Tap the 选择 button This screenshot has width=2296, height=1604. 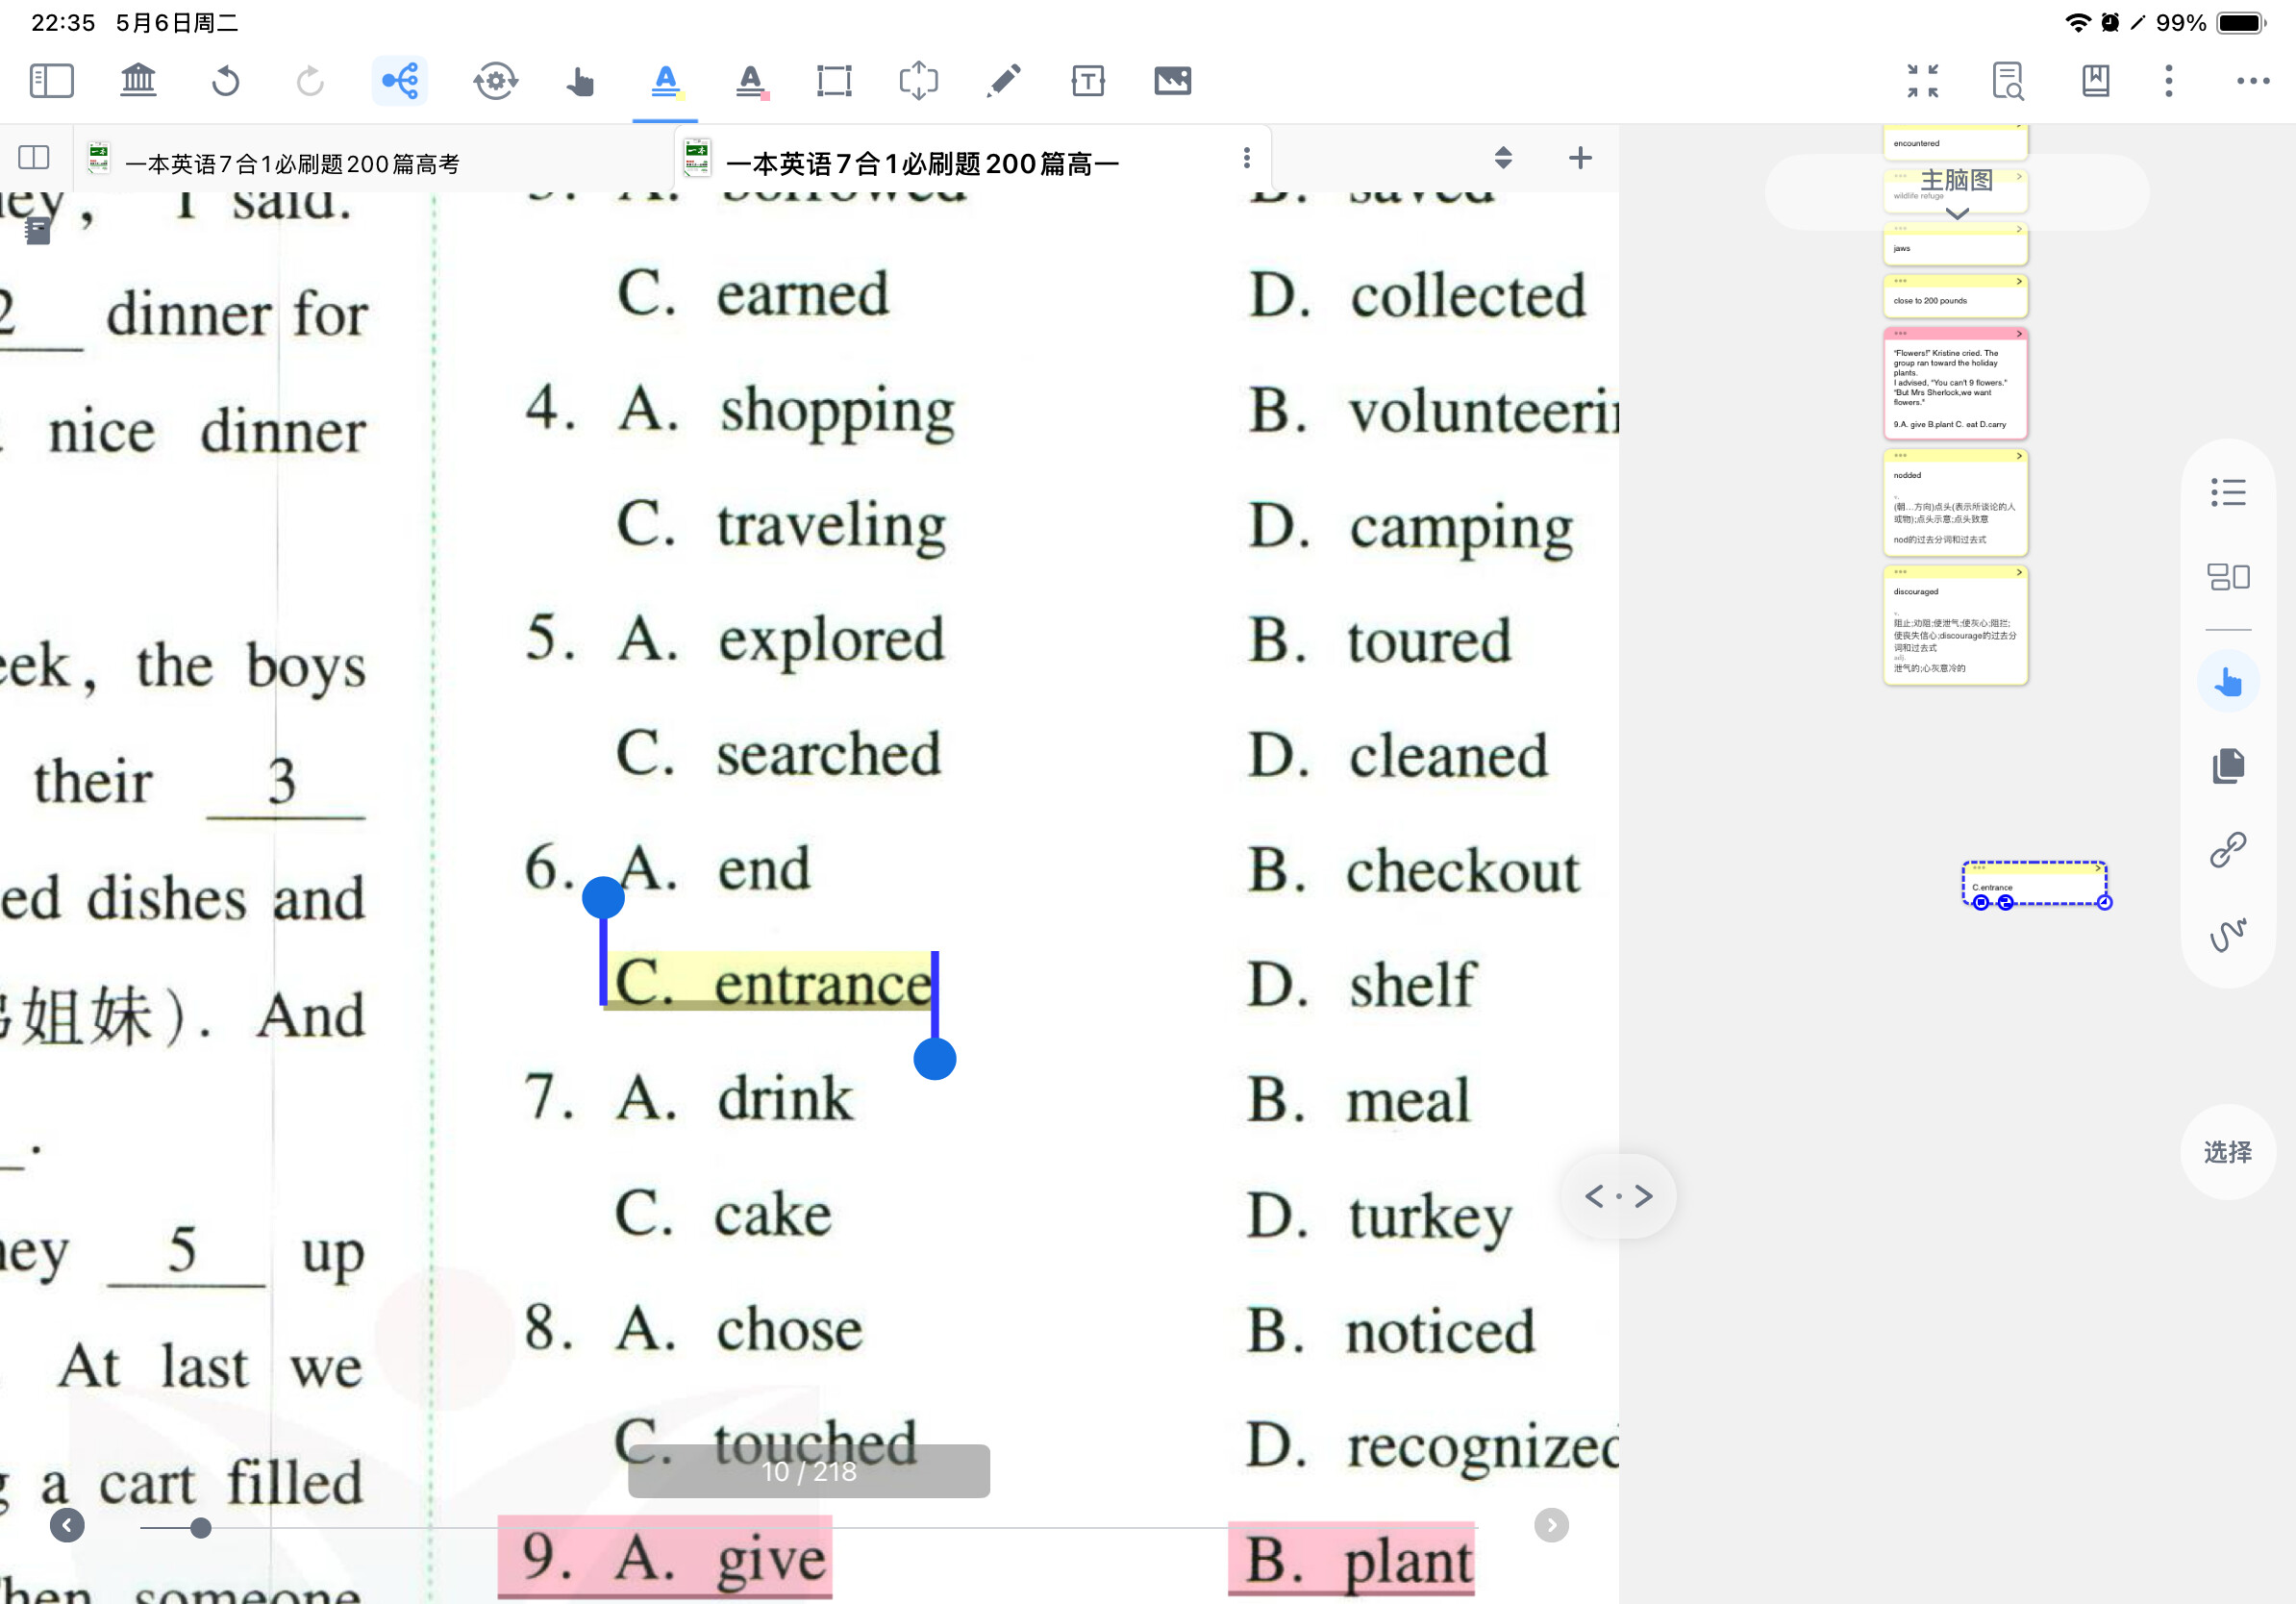(x=2228, y=1152)
